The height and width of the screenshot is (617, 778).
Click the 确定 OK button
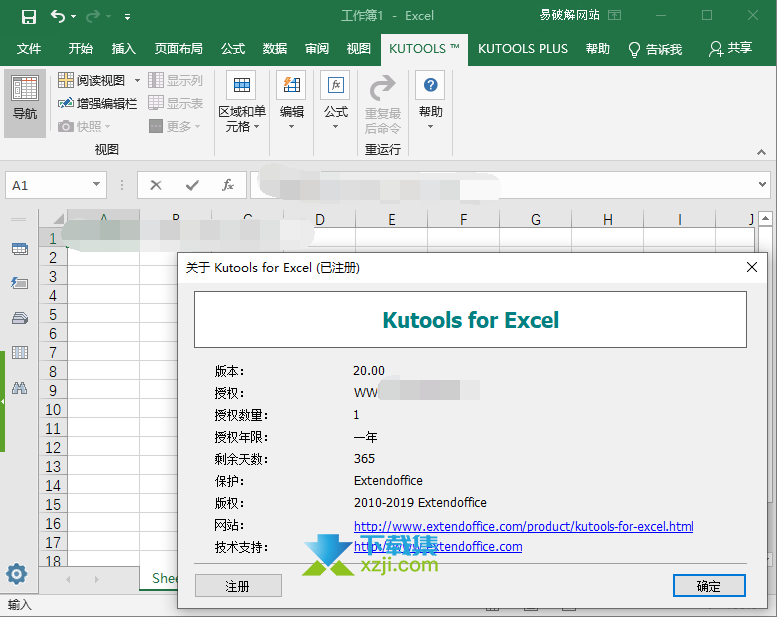(709, 586)
